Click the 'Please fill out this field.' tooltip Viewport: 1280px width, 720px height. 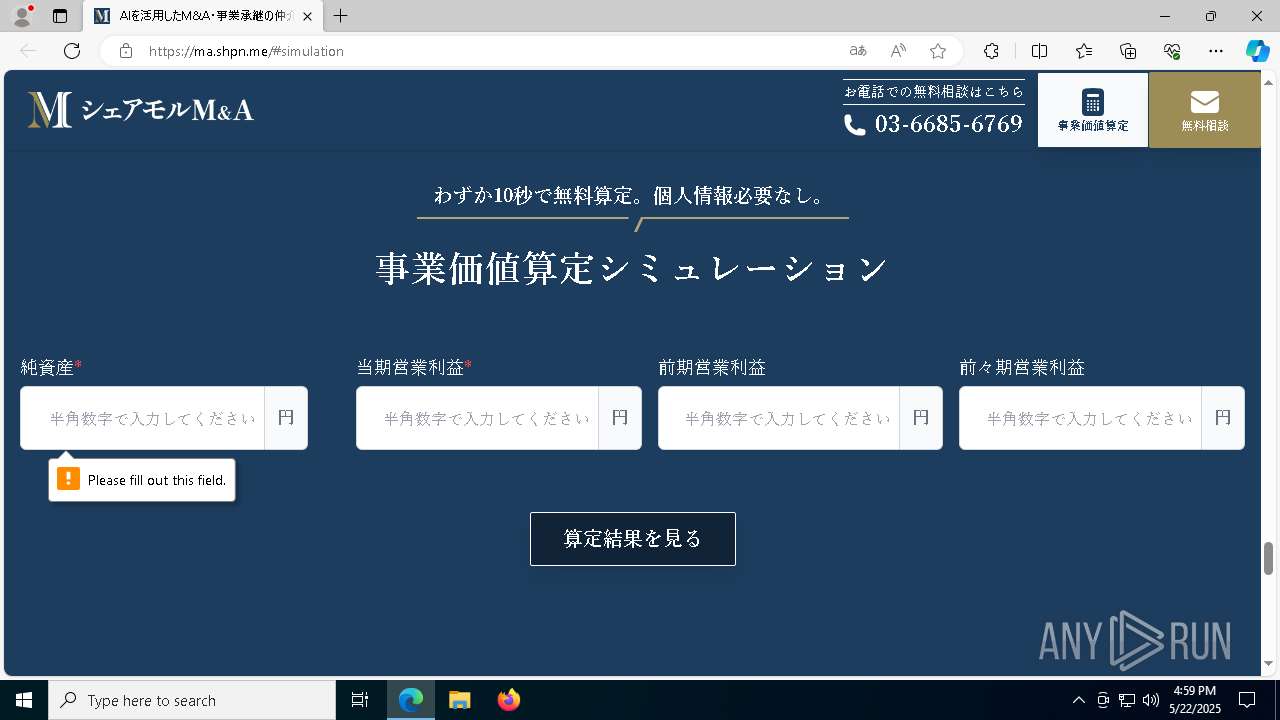[142, 480]
